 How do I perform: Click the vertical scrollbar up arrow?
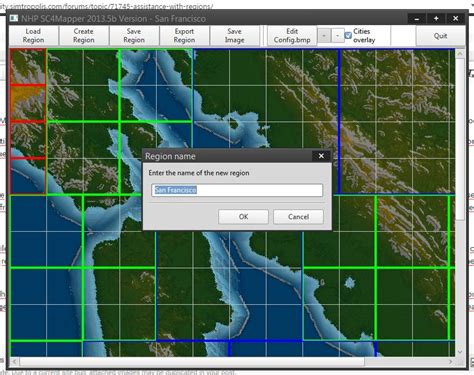click(x=460, y=53)
